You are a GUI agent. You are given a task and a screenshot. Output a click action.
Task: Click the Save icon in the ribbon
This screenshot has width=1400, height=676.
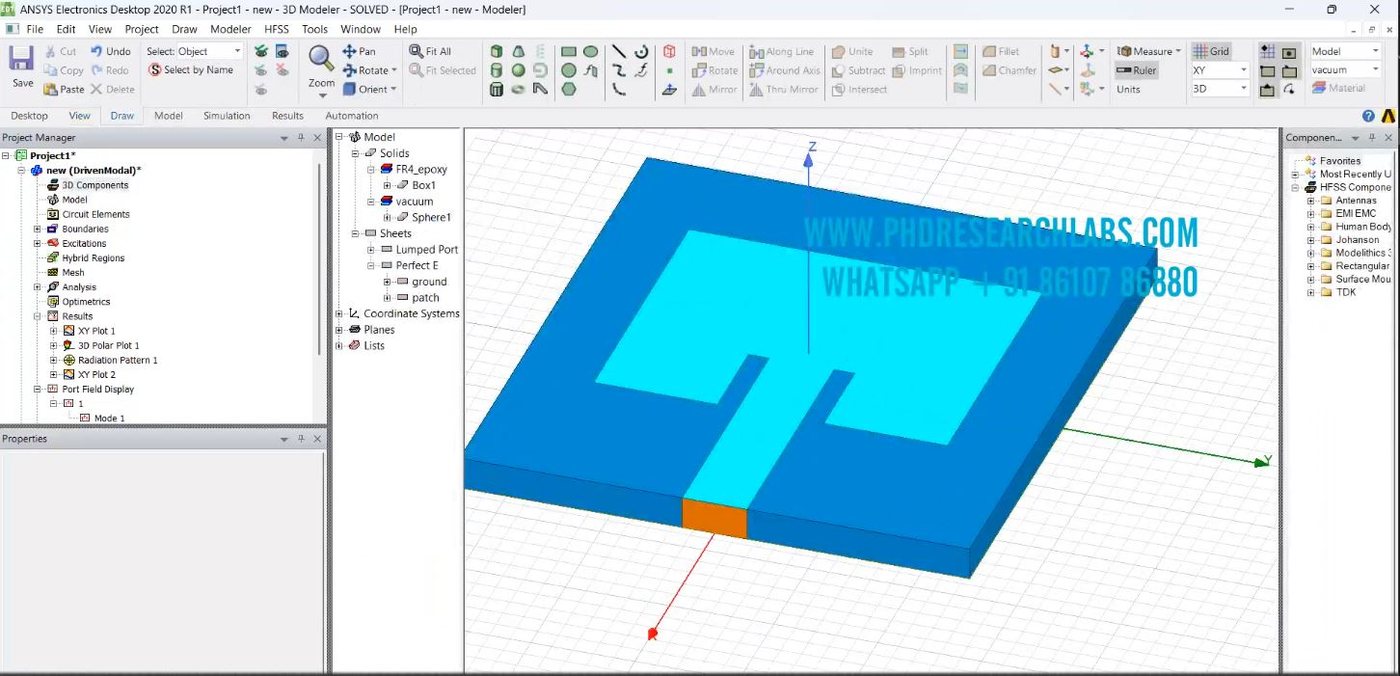click(x=22, y=59)
